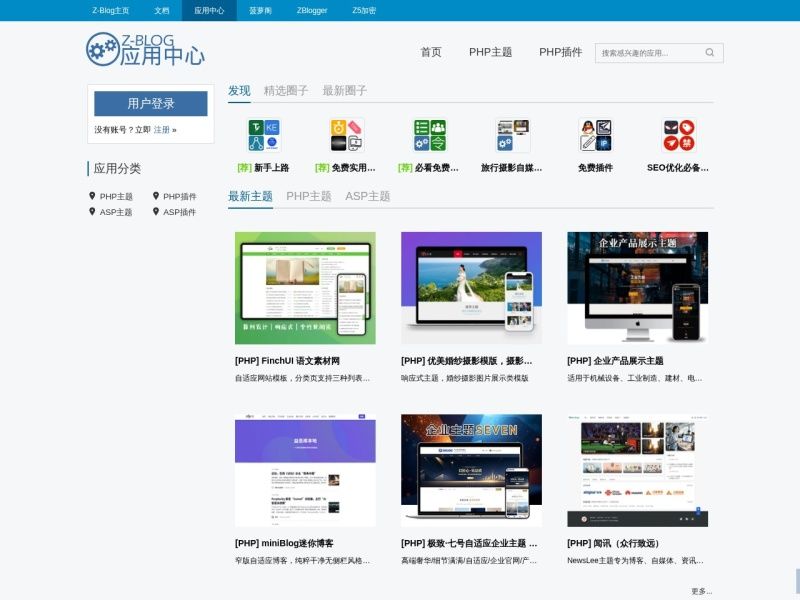Select the 最新主题 tab

[250, 196]
